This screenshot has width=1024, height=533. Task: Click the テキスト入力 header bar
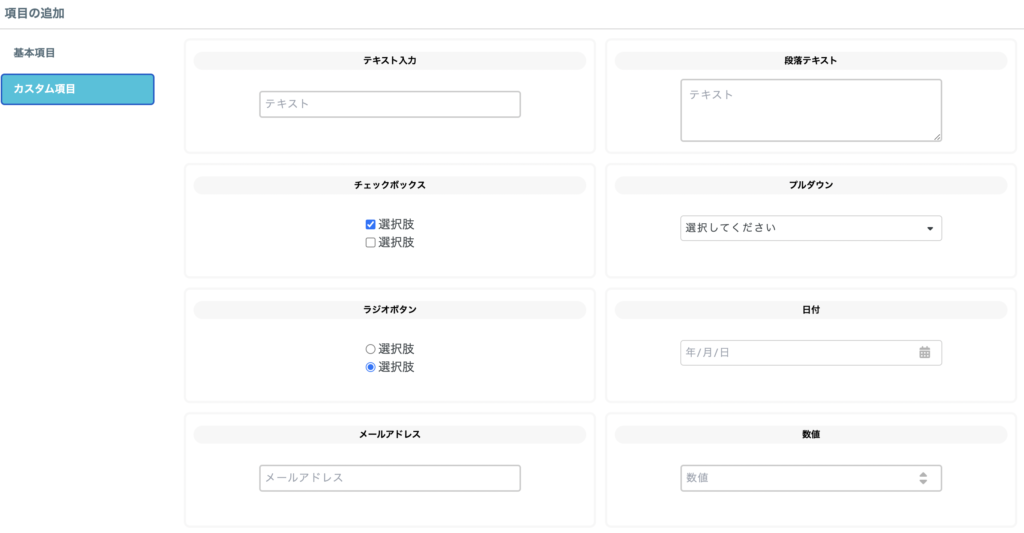[x=389, y=61]
